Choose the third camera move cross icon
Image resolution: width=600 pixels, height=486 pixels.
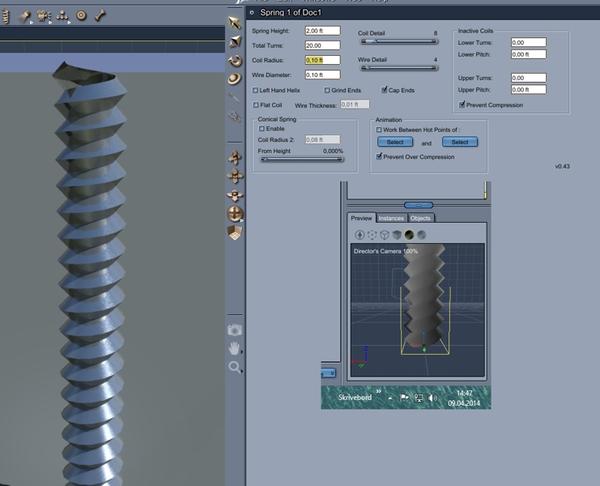235,195
